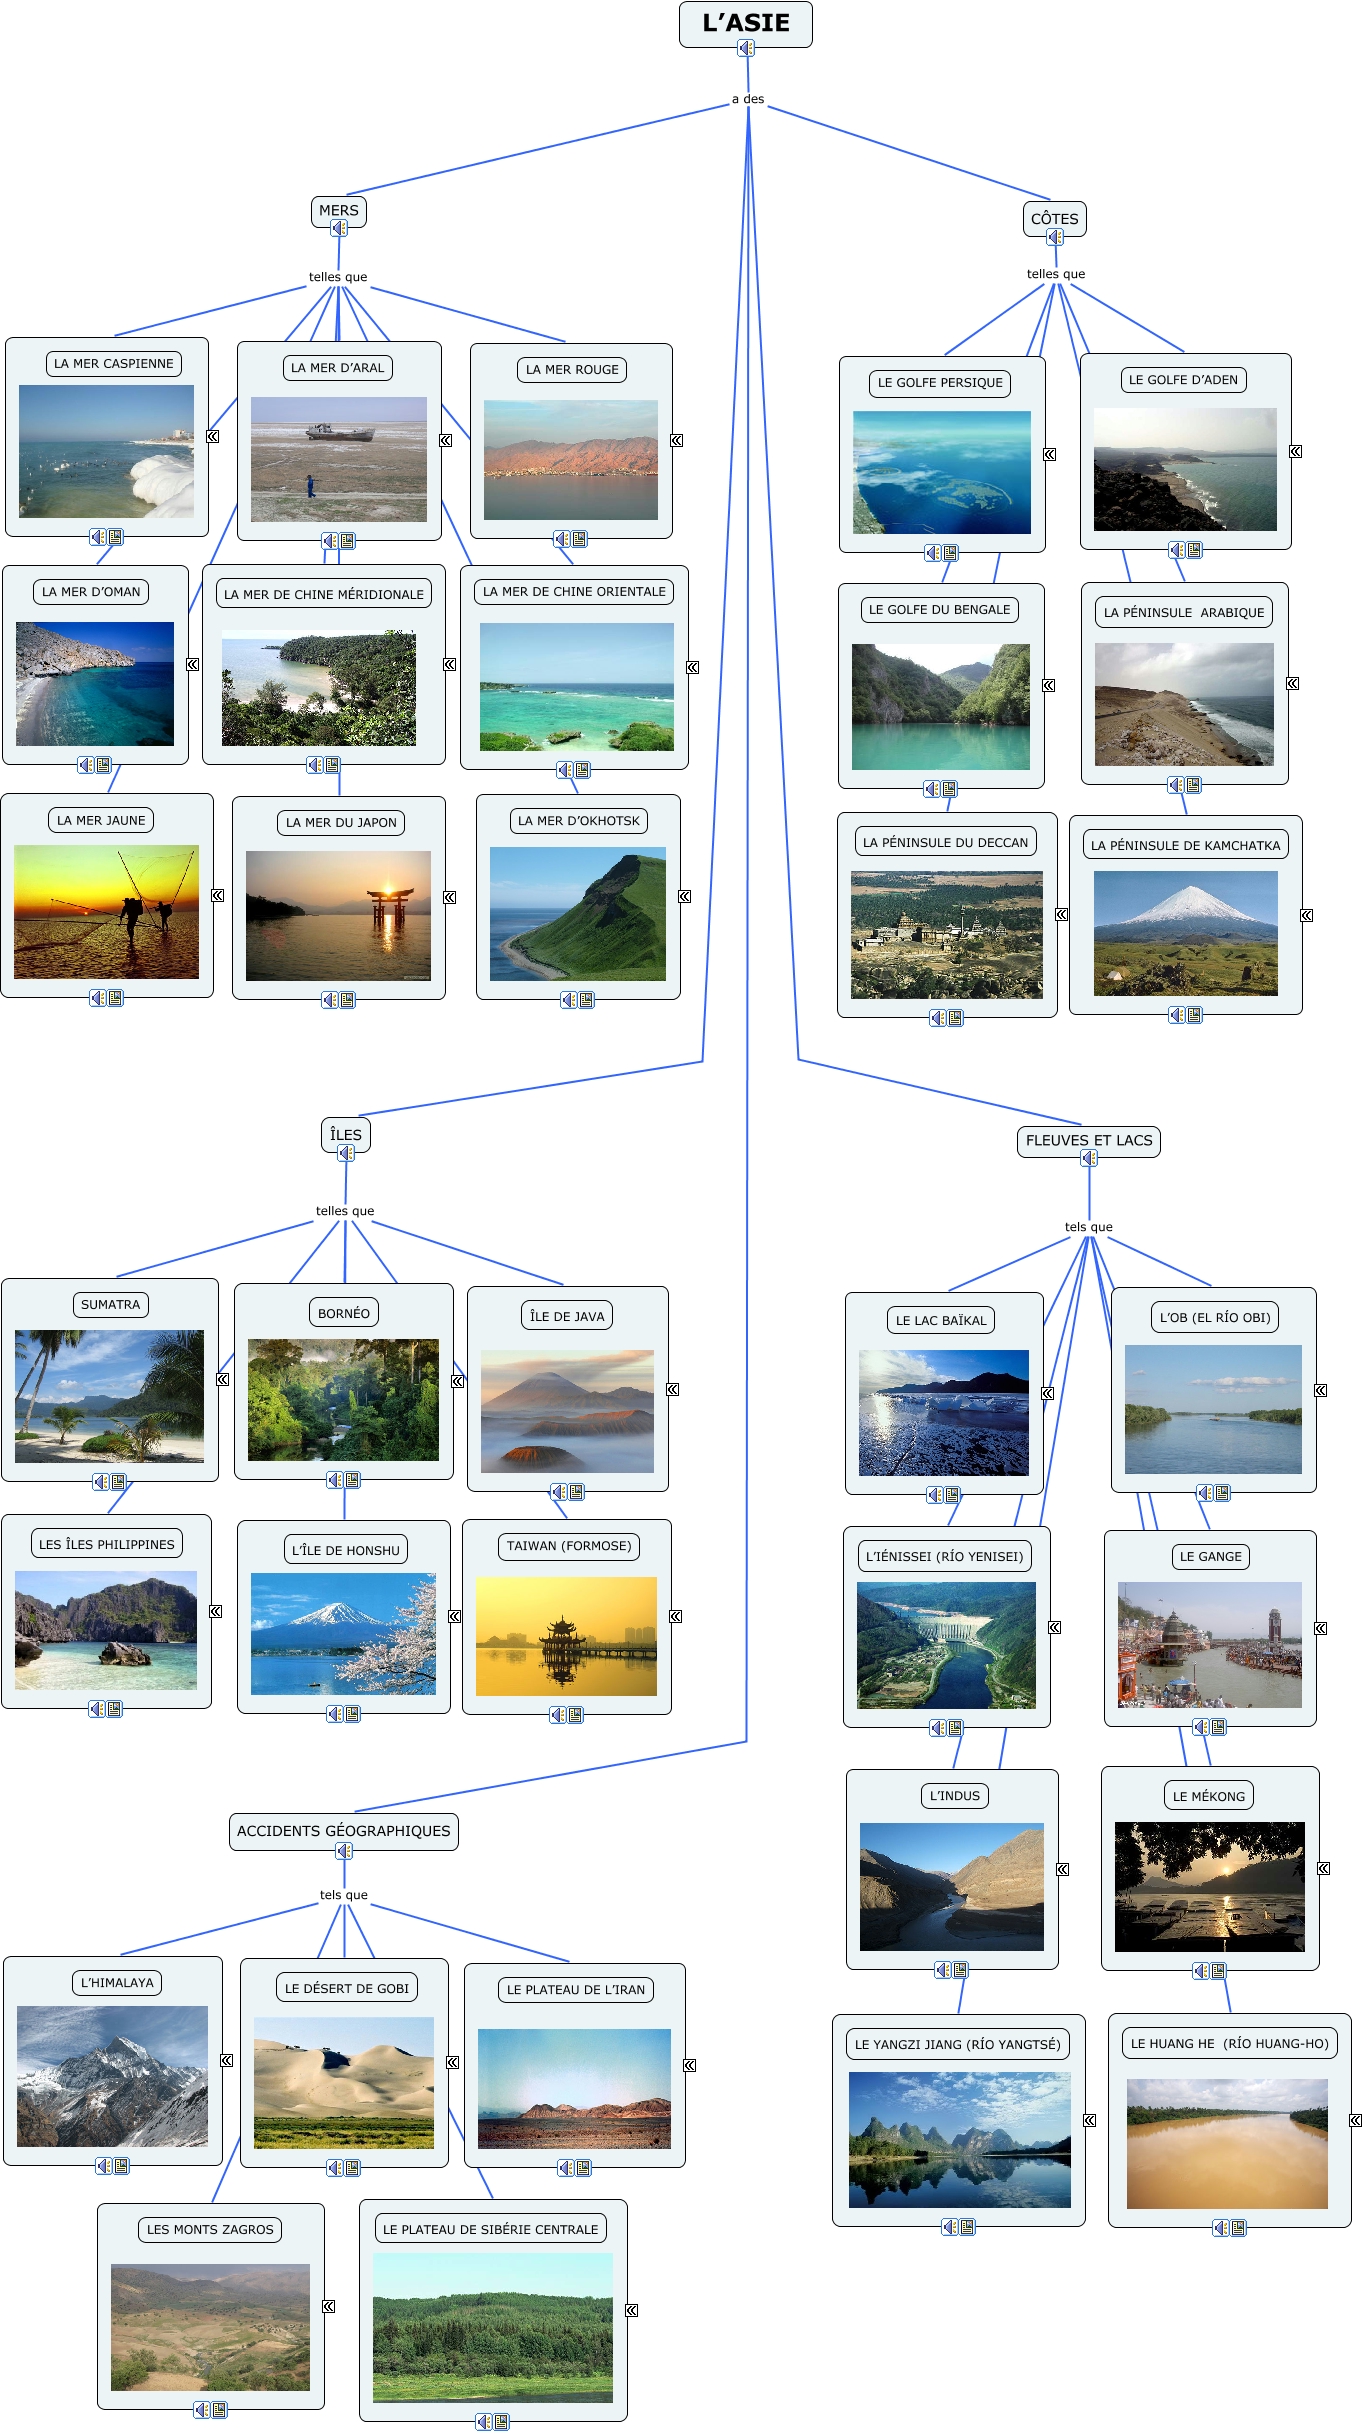
Task: Open image resource icon under La Mer Caspienne
Action: (x=115, y=537)
